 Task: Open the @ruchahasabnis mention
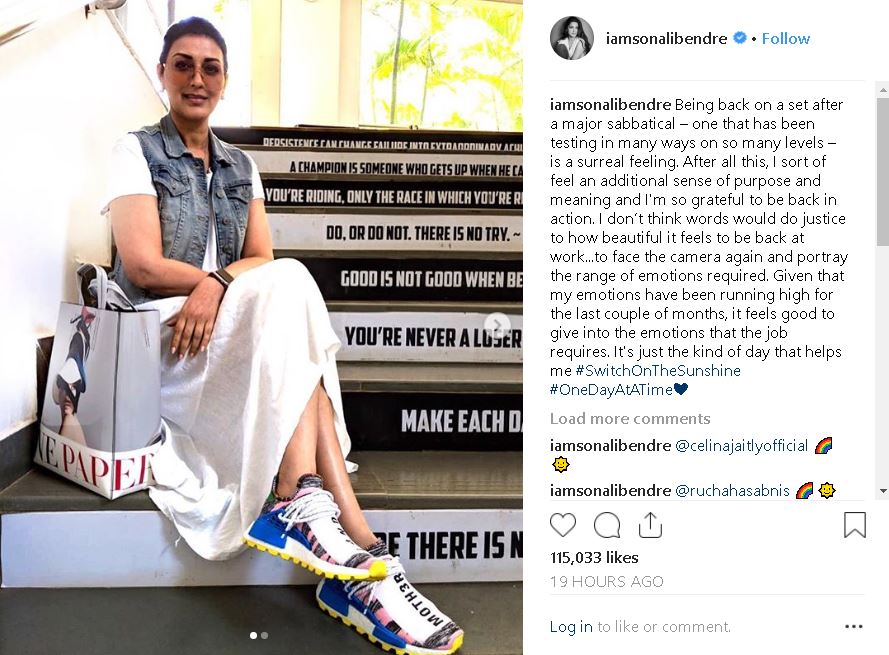point(733,491)
